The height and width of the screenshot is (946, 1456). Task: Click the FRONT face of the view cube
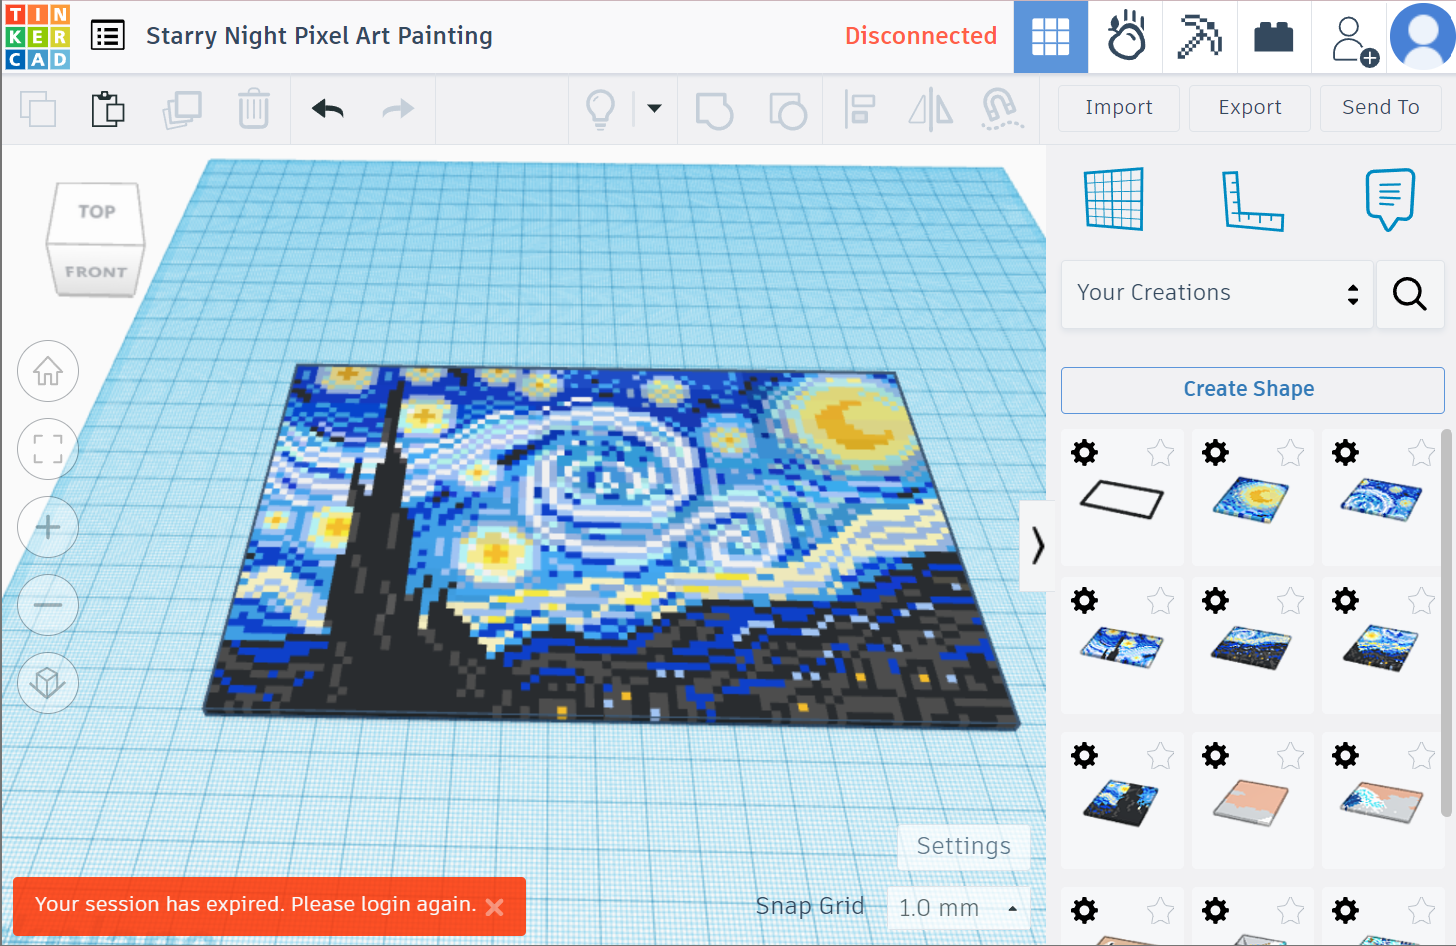[x=96, y=271]
